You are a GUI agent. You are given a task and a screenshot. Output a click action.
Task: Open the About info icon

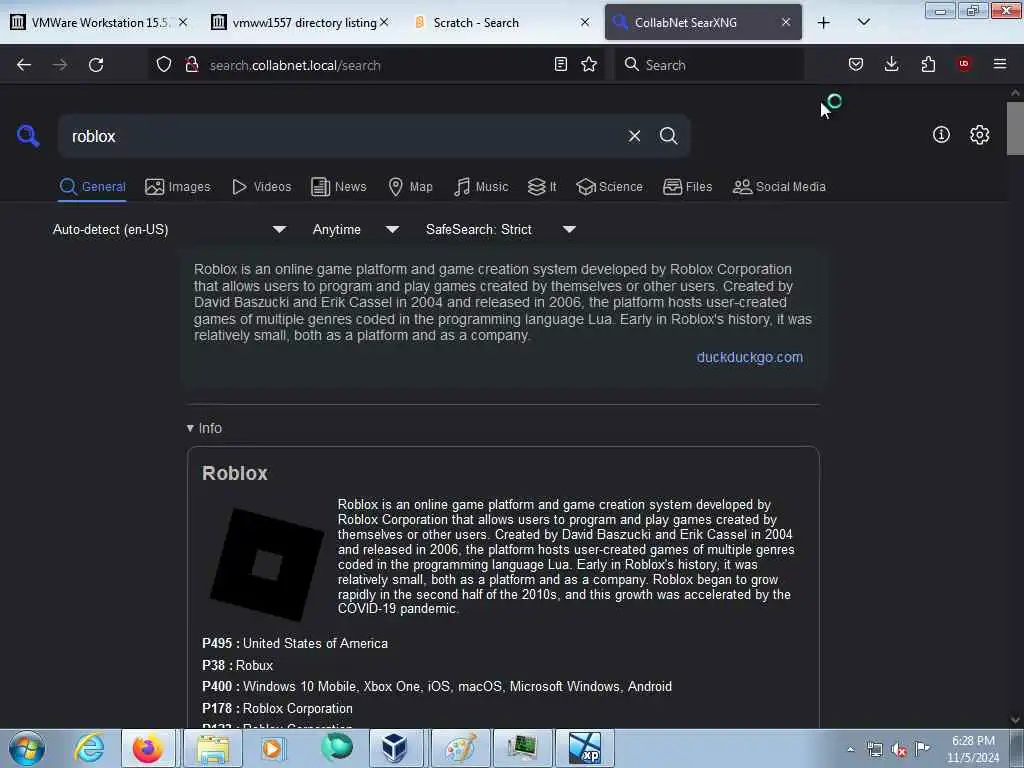941,135
